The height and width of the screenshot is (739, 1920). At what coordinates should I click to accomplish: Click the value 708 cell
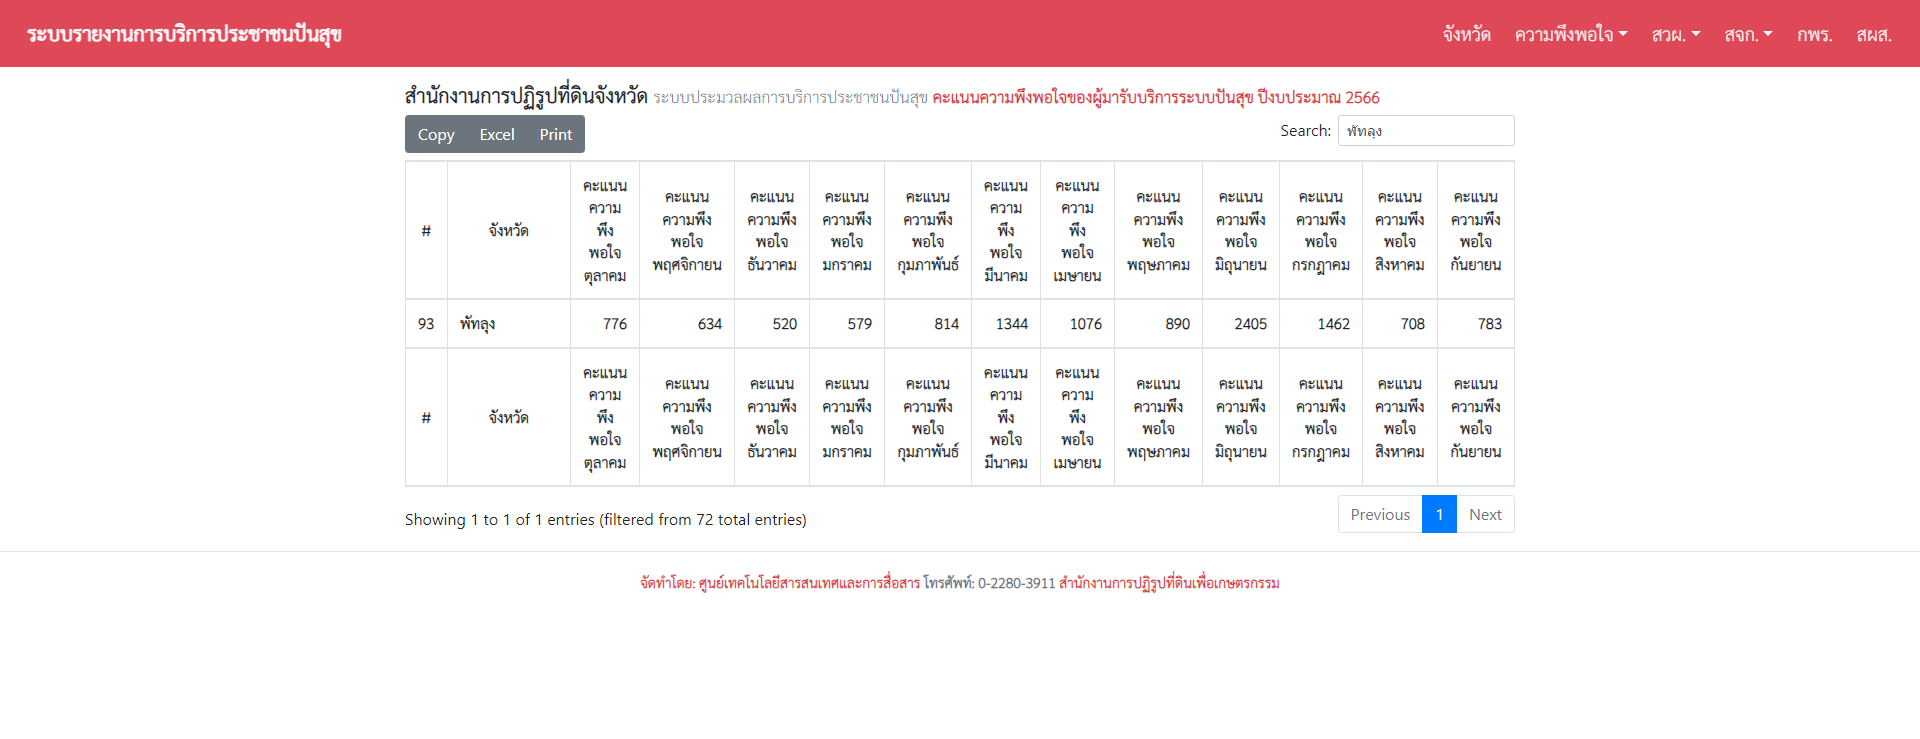1400,324
